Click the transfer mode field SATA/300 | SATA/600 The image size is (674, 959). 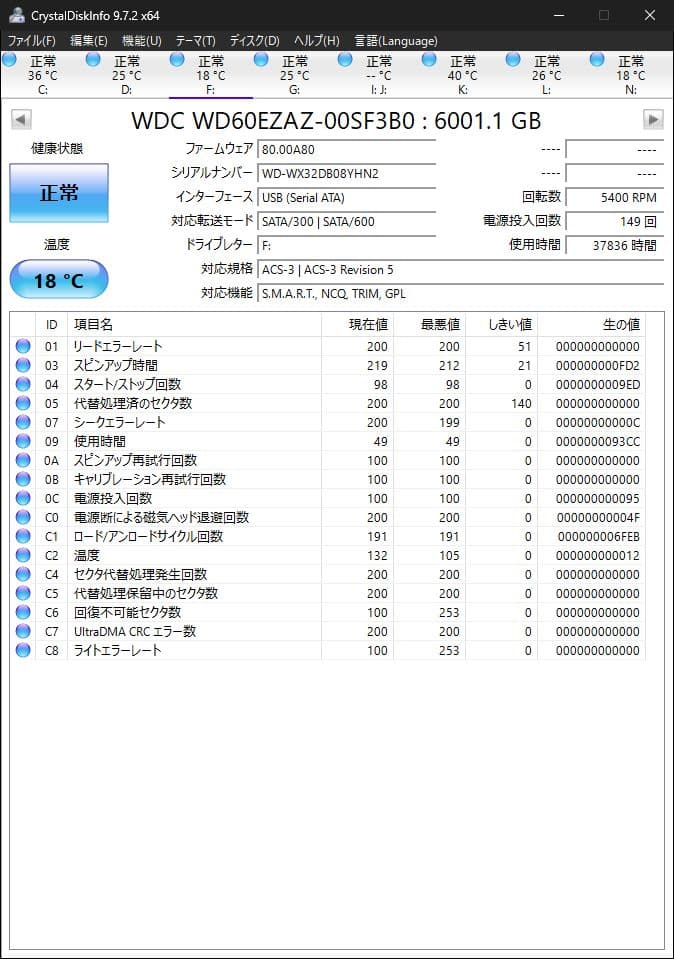pyautogui.click(x=347, y=221)
